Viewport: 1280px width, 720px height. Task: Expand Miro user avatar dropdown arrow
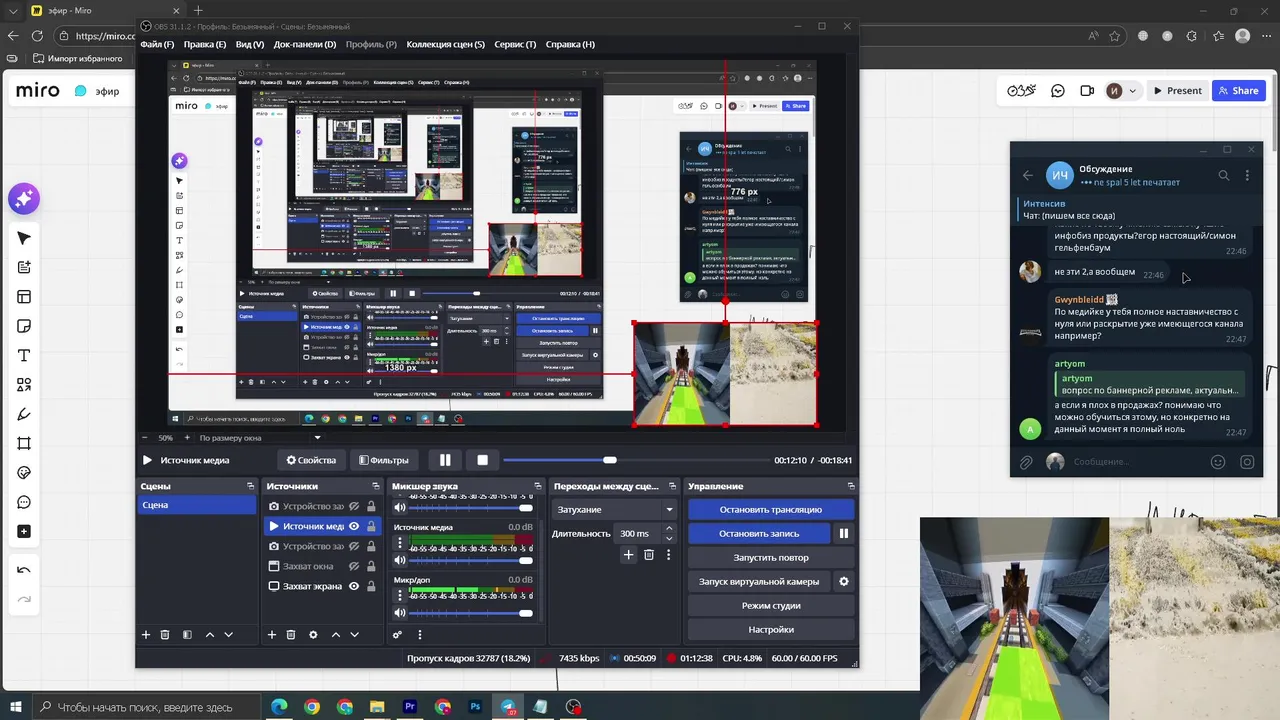(1133, 91)
